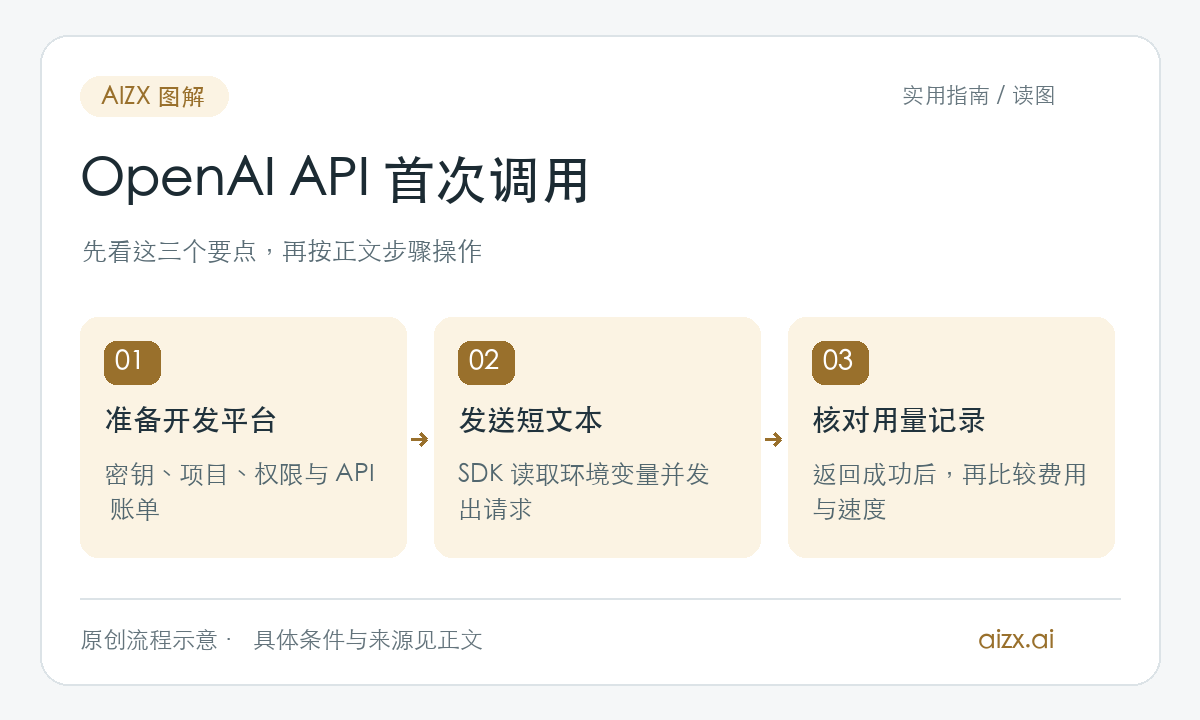
Task: Click the third step card background
Action: [951, 437]
